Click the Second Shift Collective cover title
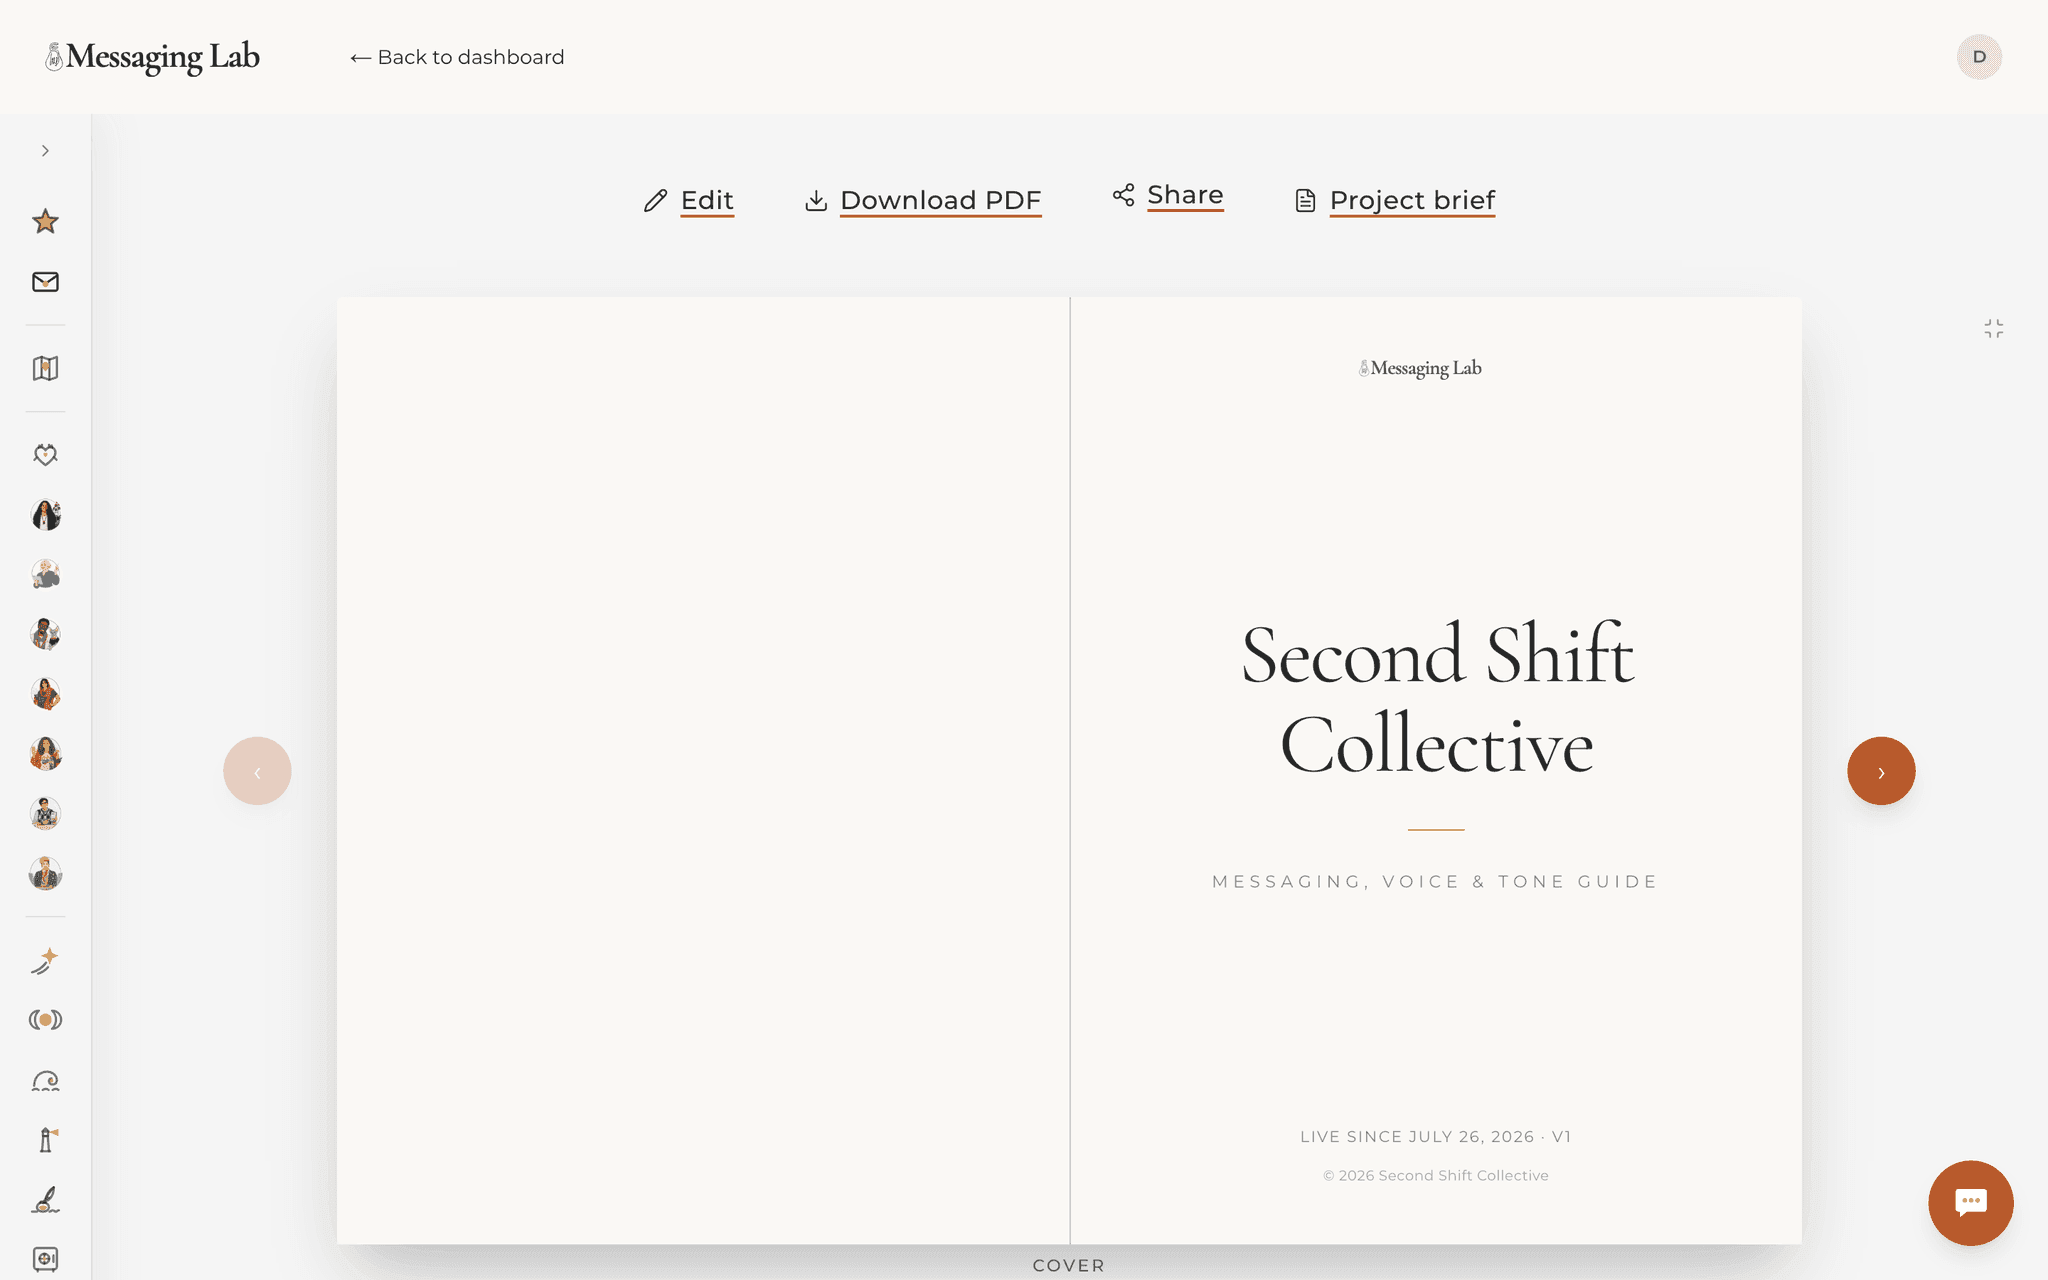This screenshot has height=1280, width=2048. coord(1437,699)
